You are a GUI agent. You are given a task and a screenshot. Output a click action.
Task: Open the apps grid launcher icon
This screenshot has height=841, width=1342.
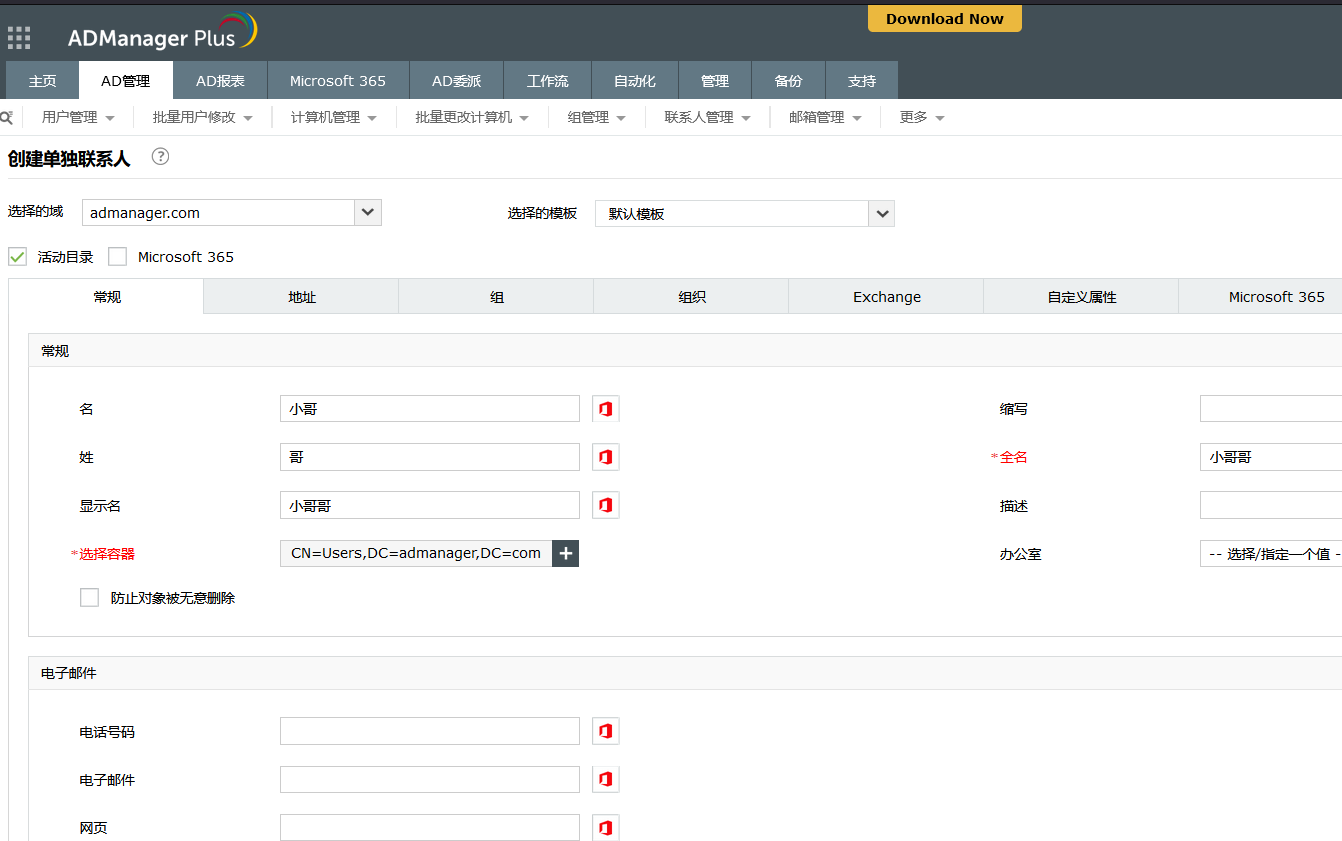click(19, 38)
